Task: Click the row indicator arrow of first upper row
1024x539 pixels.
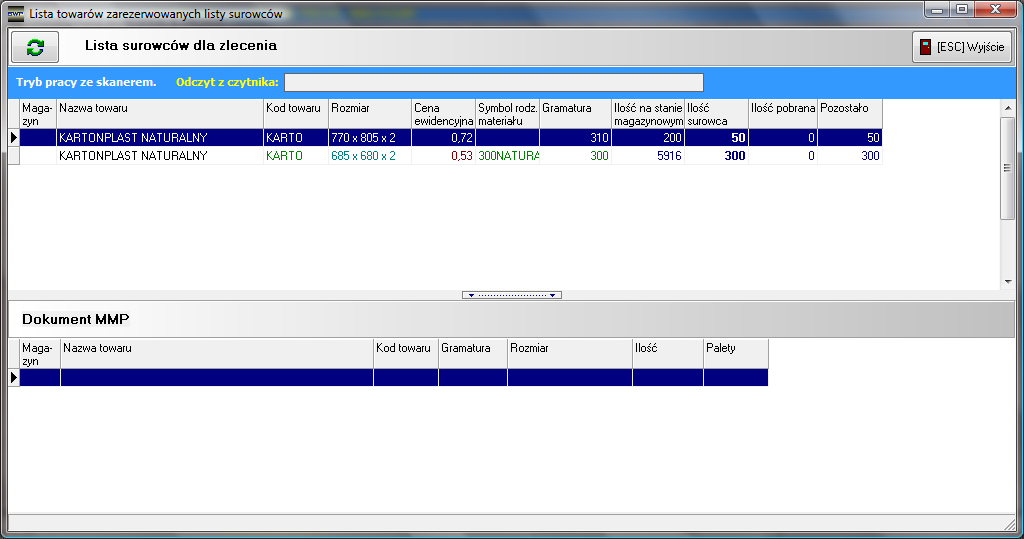Action: pos(14,137)
